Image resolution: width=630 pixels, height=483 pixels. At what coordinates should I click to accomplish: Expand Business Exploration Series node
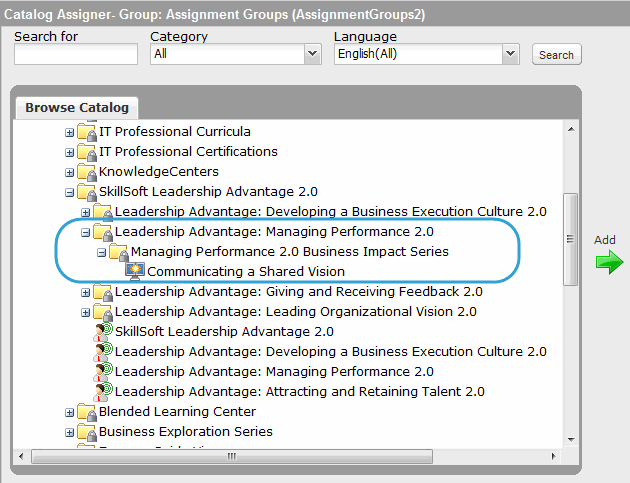pos(70,432)
